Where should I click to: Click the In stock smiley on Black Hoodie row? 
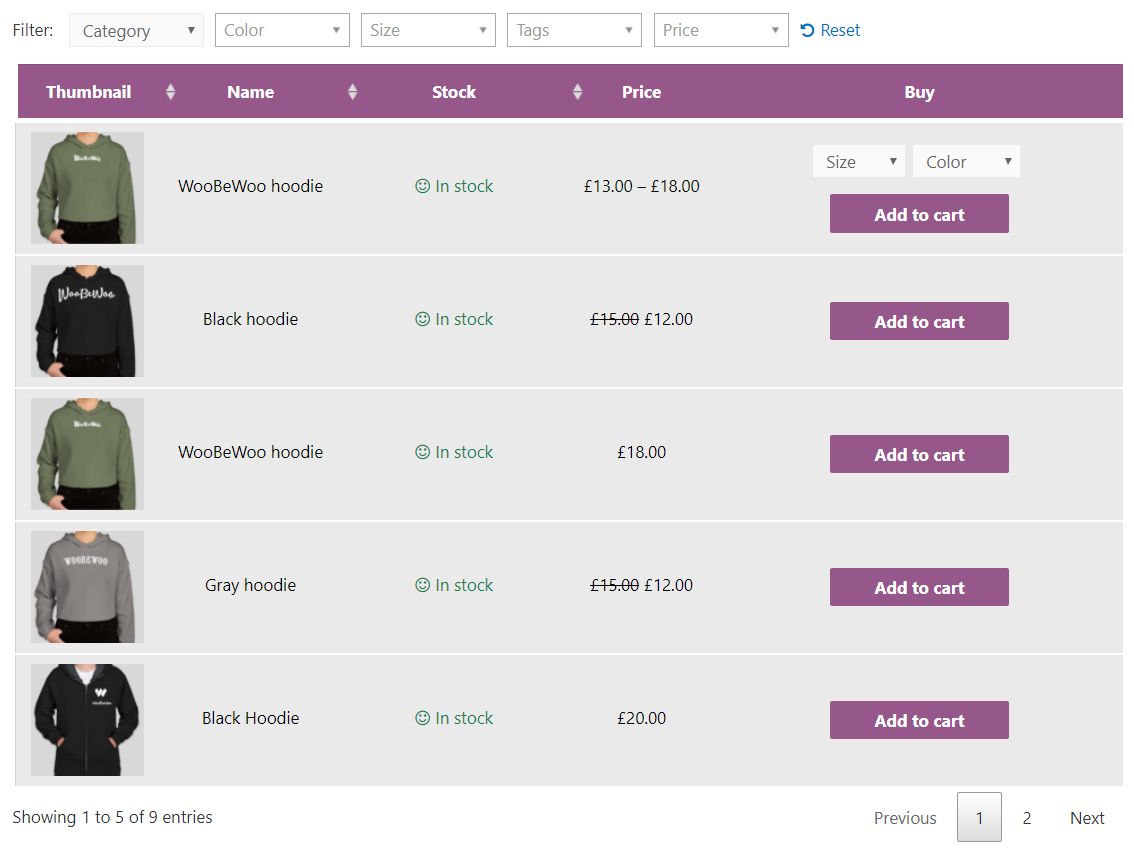(422, 718)
